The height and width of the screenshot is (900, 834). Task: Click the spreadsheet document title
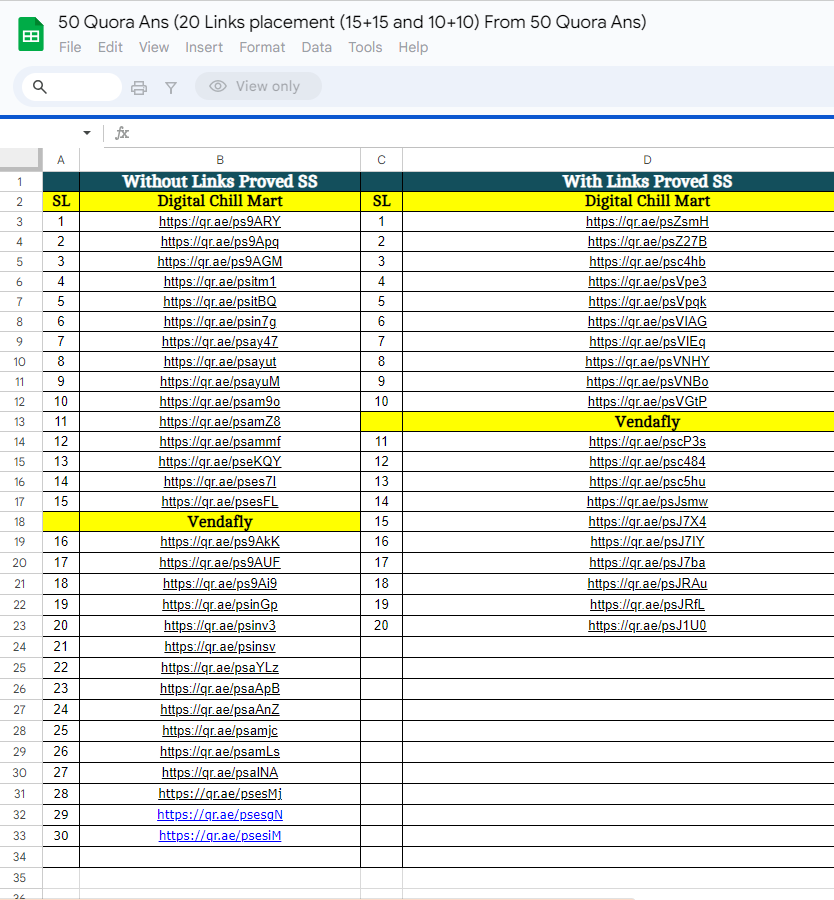pos(352,22)
